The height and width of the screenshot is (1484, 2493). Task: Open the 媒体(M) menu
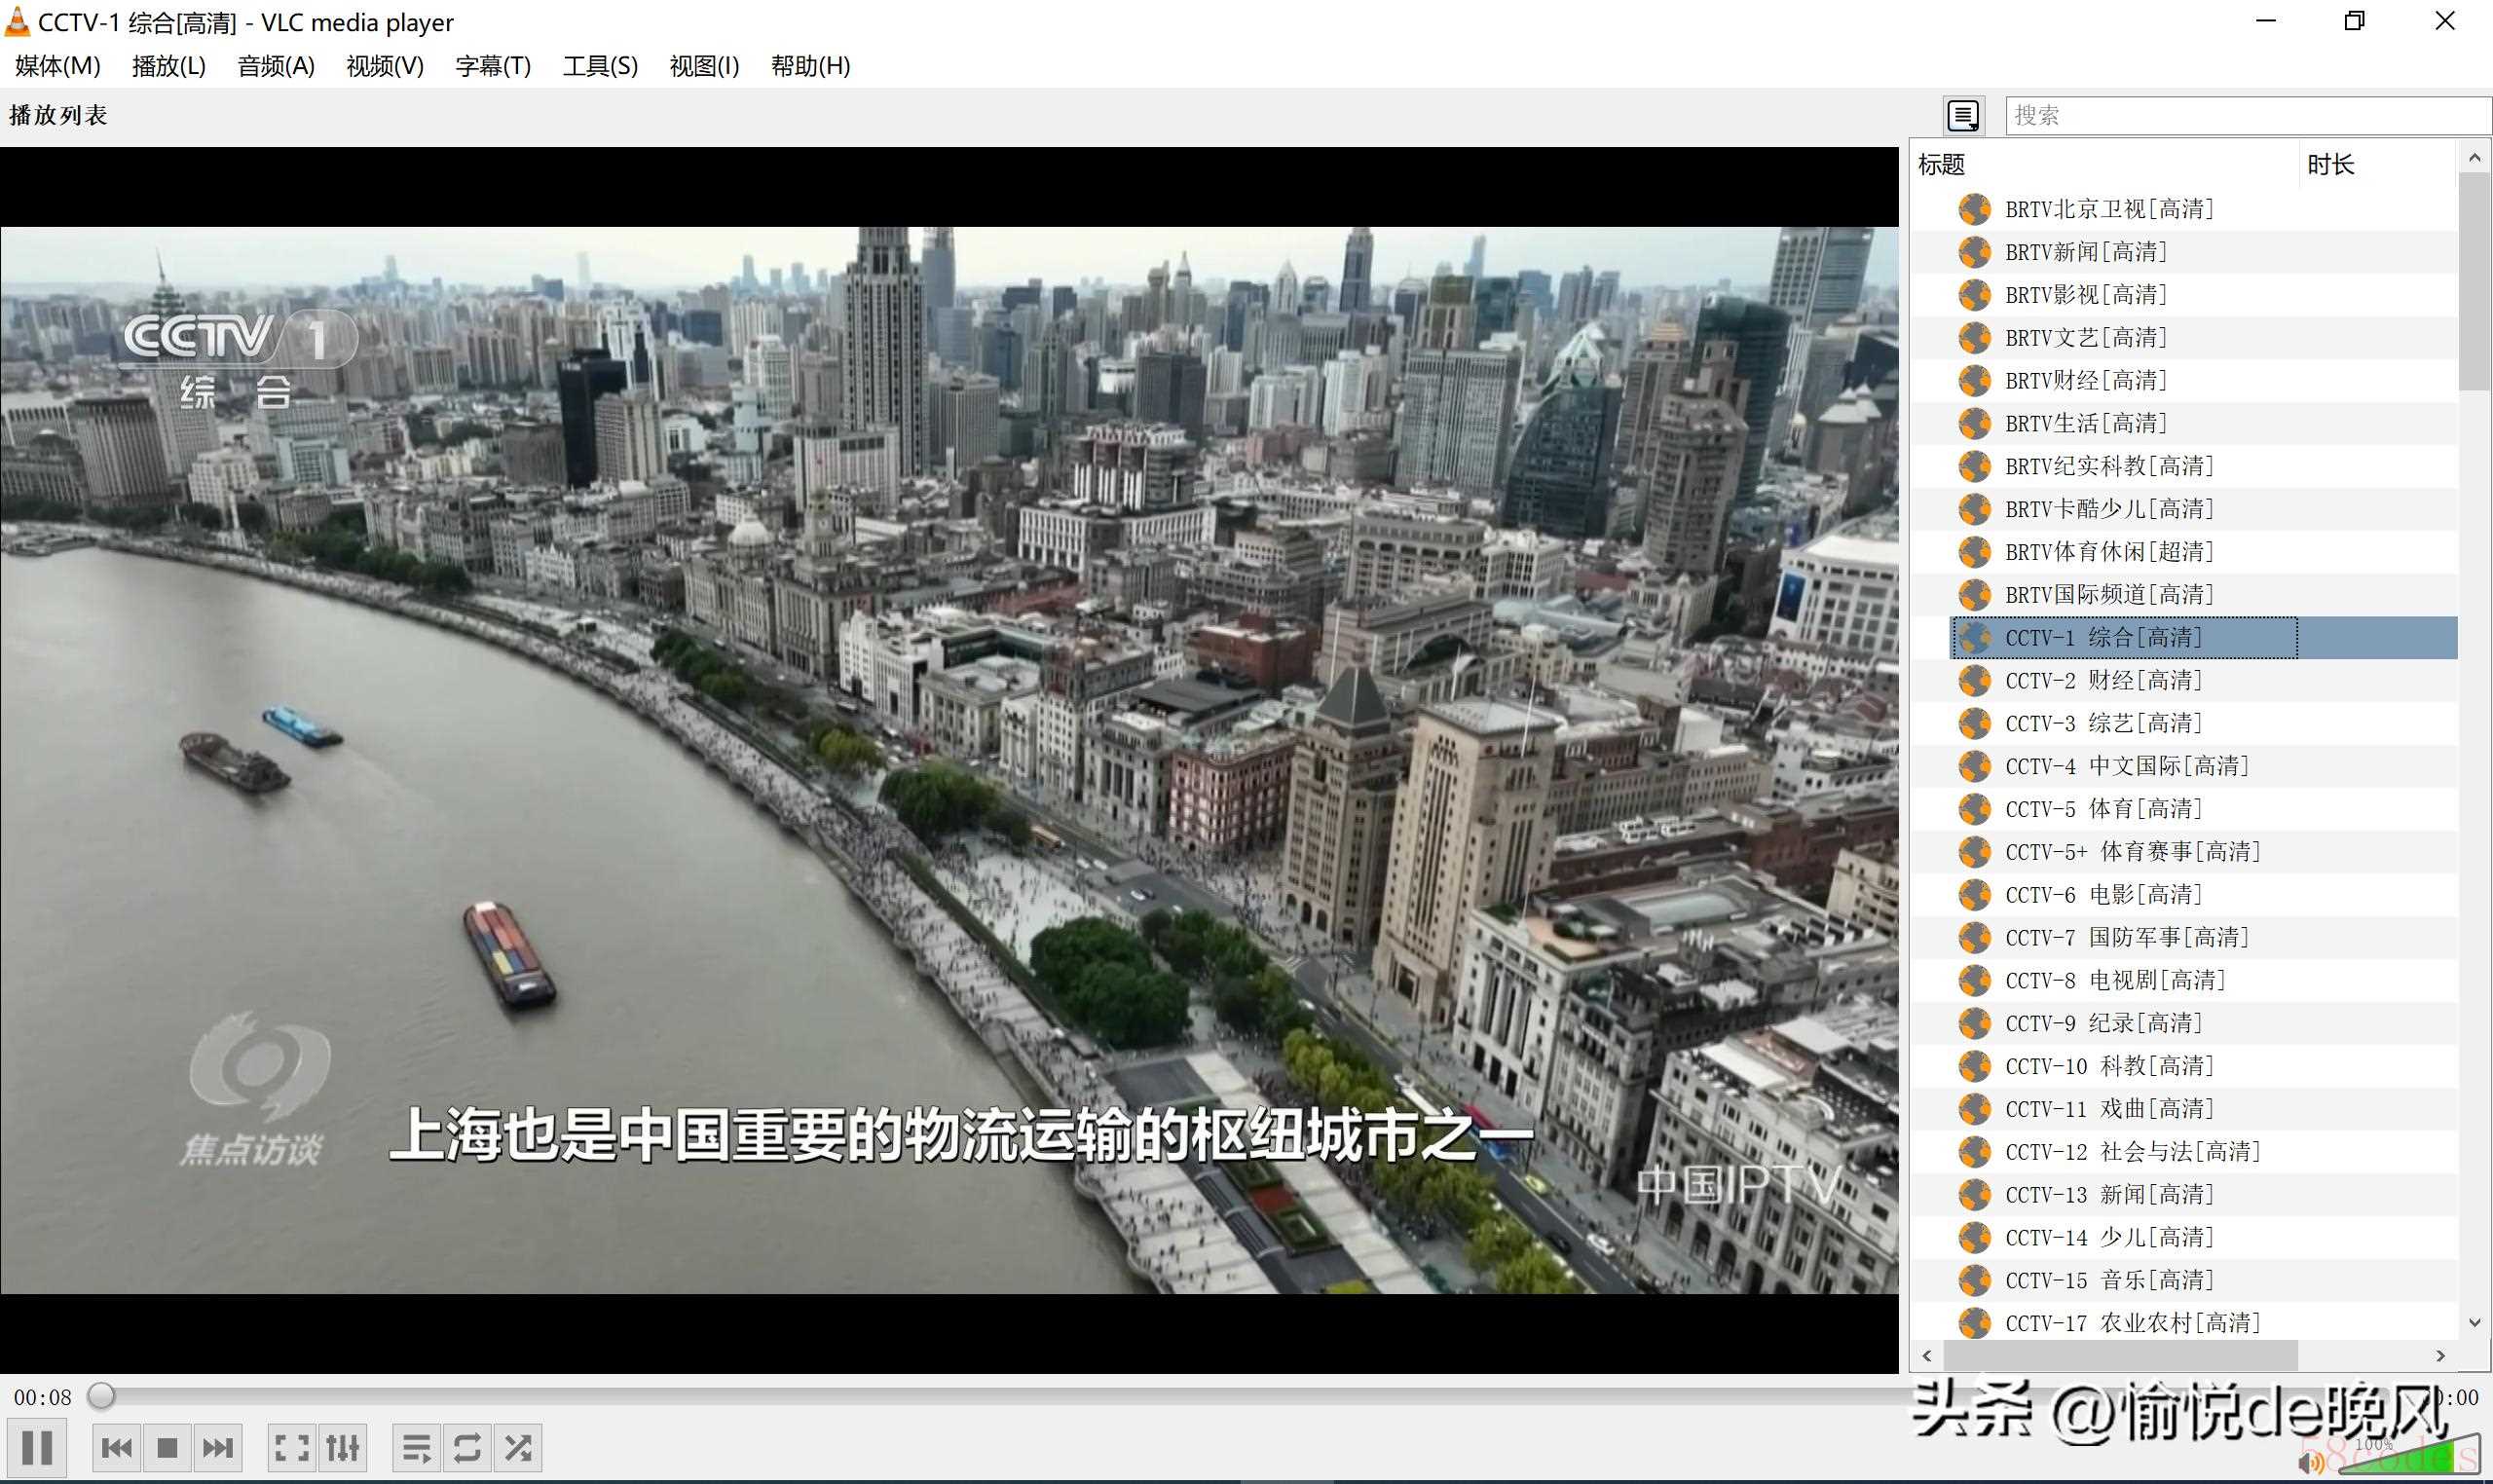[x=58, y=66]
